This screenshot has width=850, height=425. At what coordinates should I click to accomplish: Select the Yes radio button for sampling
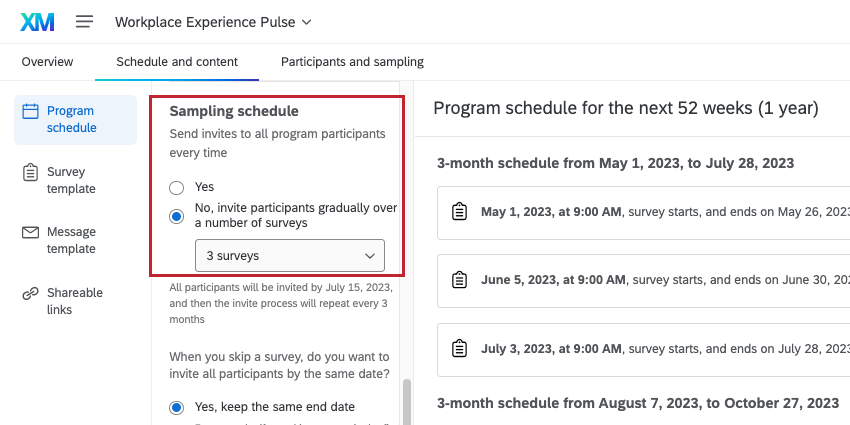coord(177,187)
